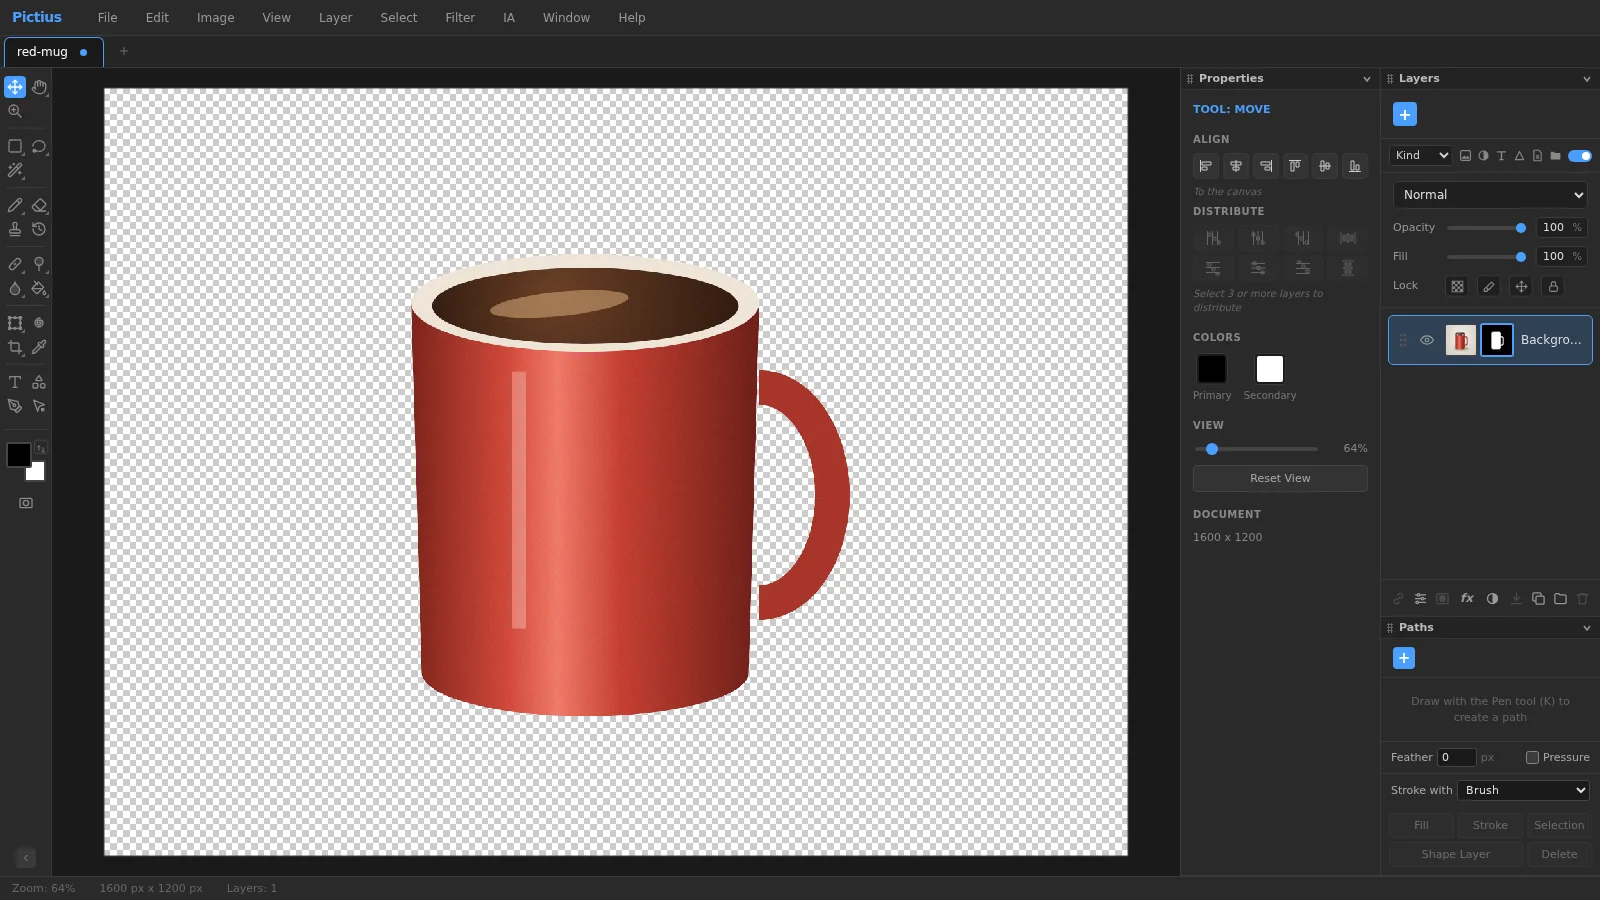This screenshot has height=900, width=1600.
Task: Collapse the Properties panel chevron
Action: point(1367,79)
